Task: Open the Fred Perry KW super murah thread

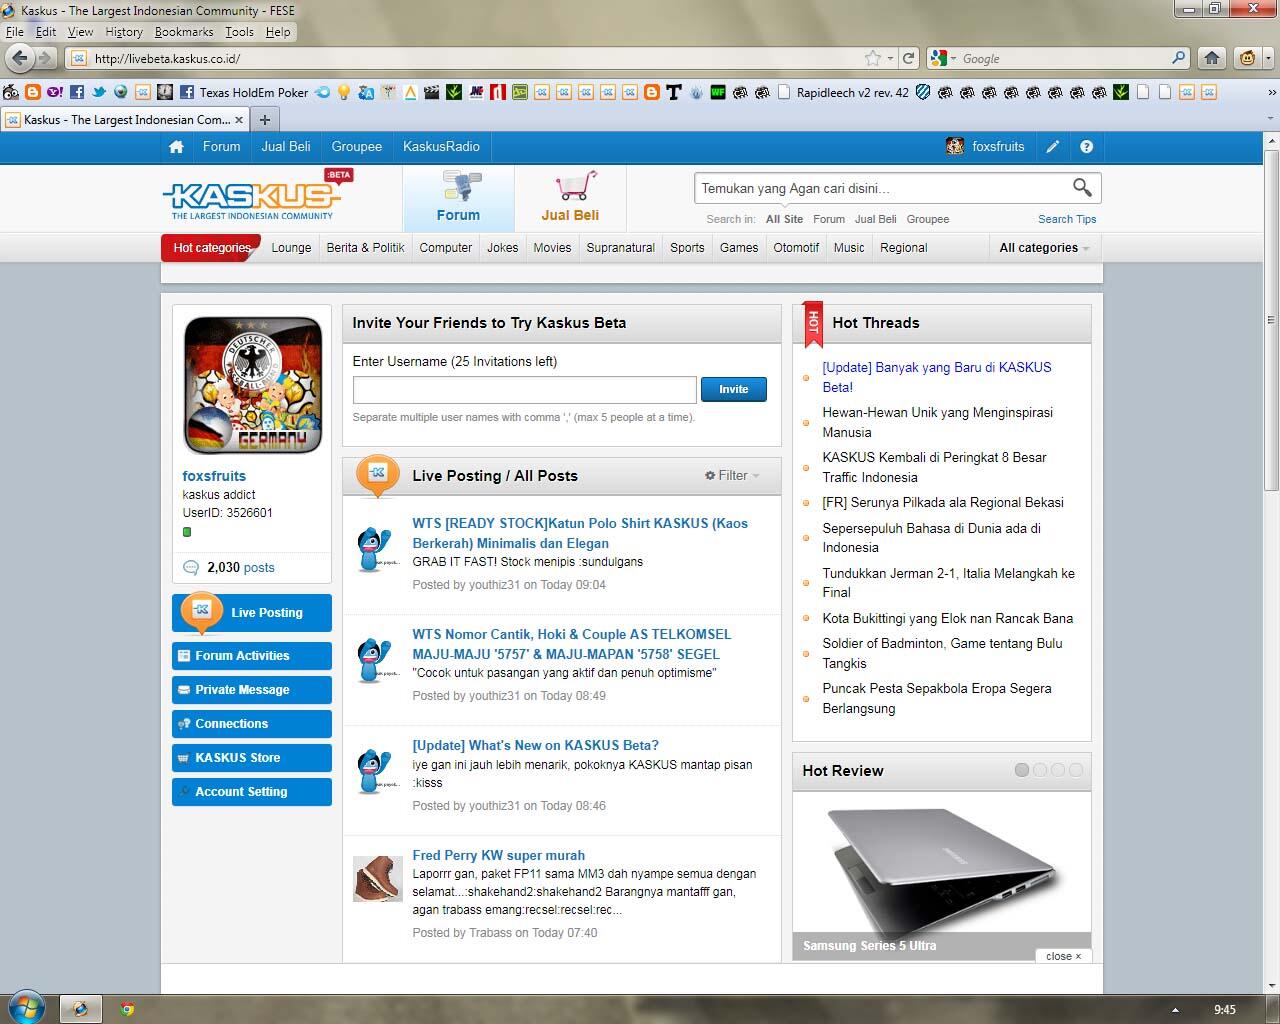Action: (x=498, y=855)
